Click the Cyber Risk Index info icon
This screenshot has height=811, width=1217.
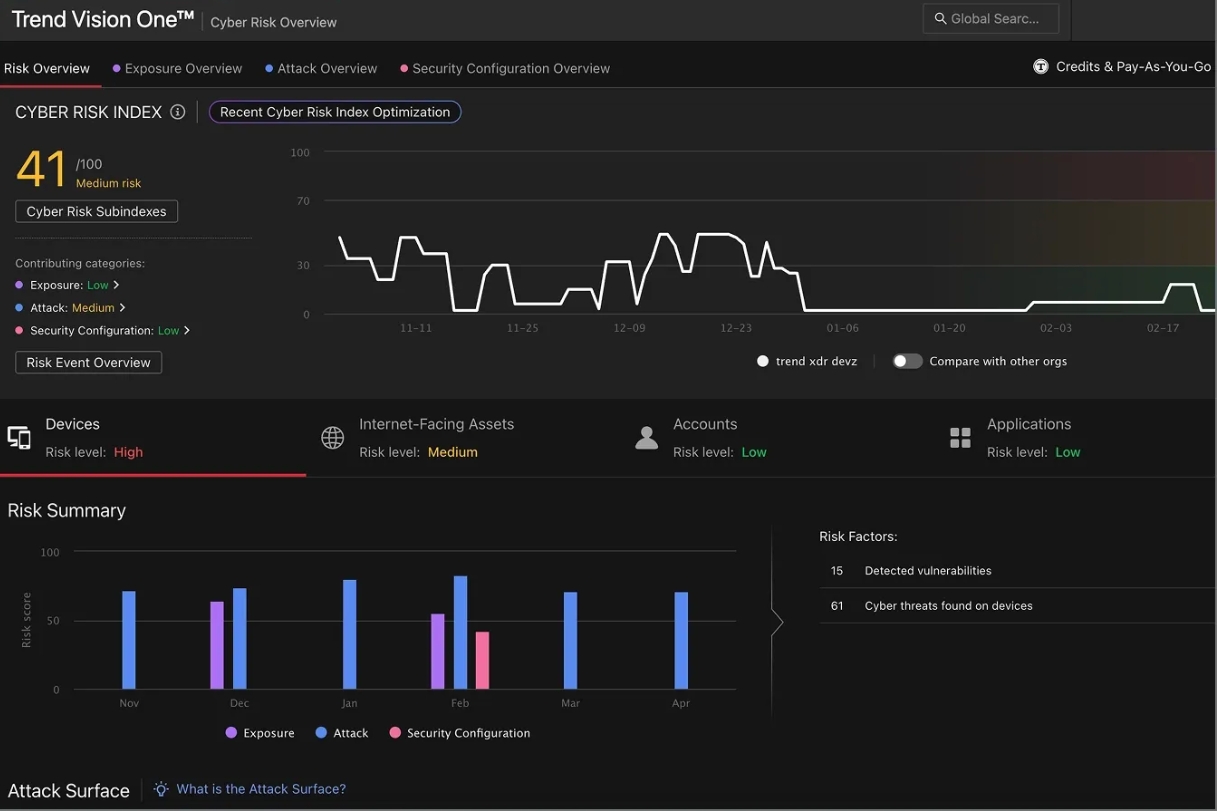tap(178, 112)
